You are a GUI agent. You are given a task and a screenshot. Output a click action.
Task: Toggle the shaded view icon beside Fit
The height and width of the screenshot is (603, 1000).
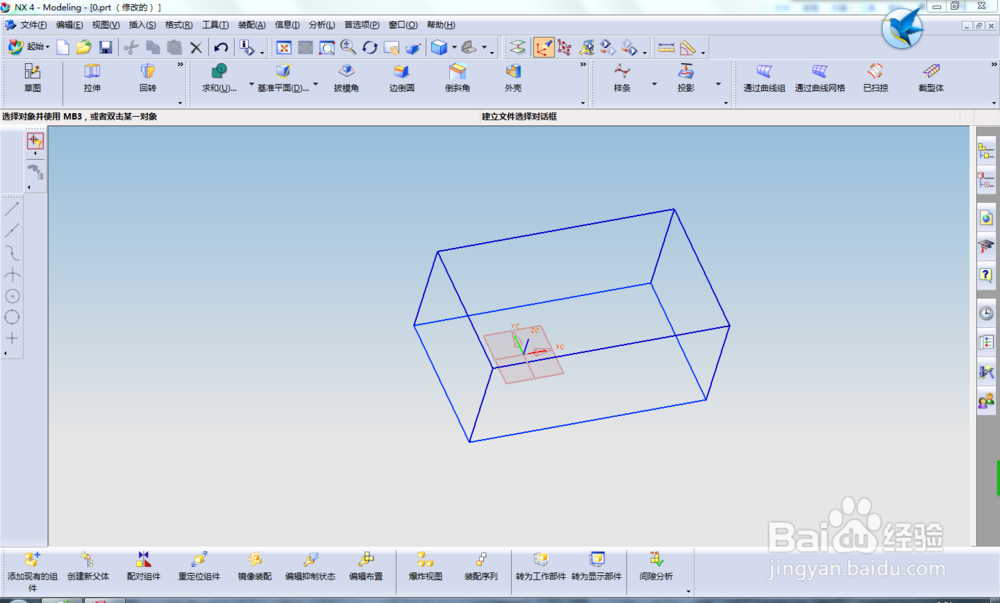click(x=305, y=48)
